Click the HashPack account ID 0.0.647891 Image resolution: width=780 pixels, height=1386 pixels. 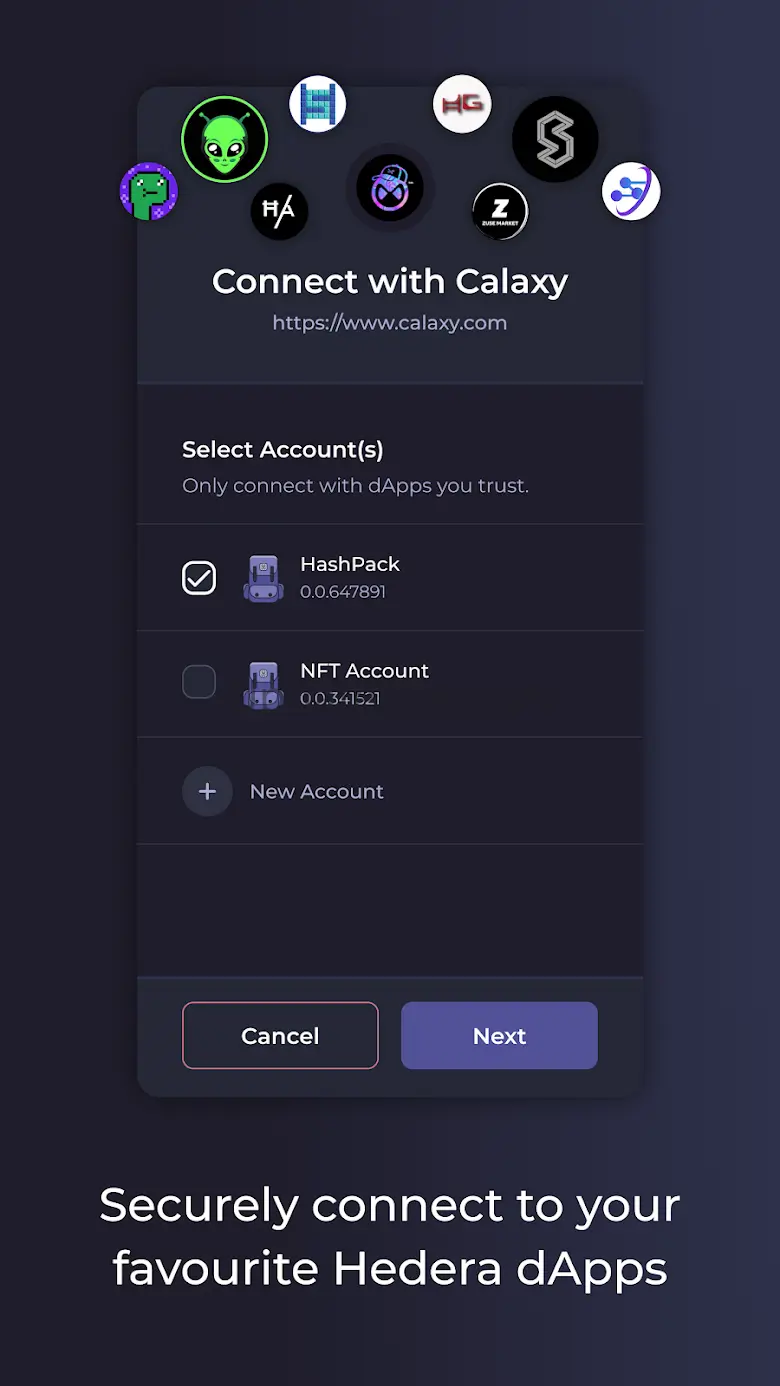point(343,592)
